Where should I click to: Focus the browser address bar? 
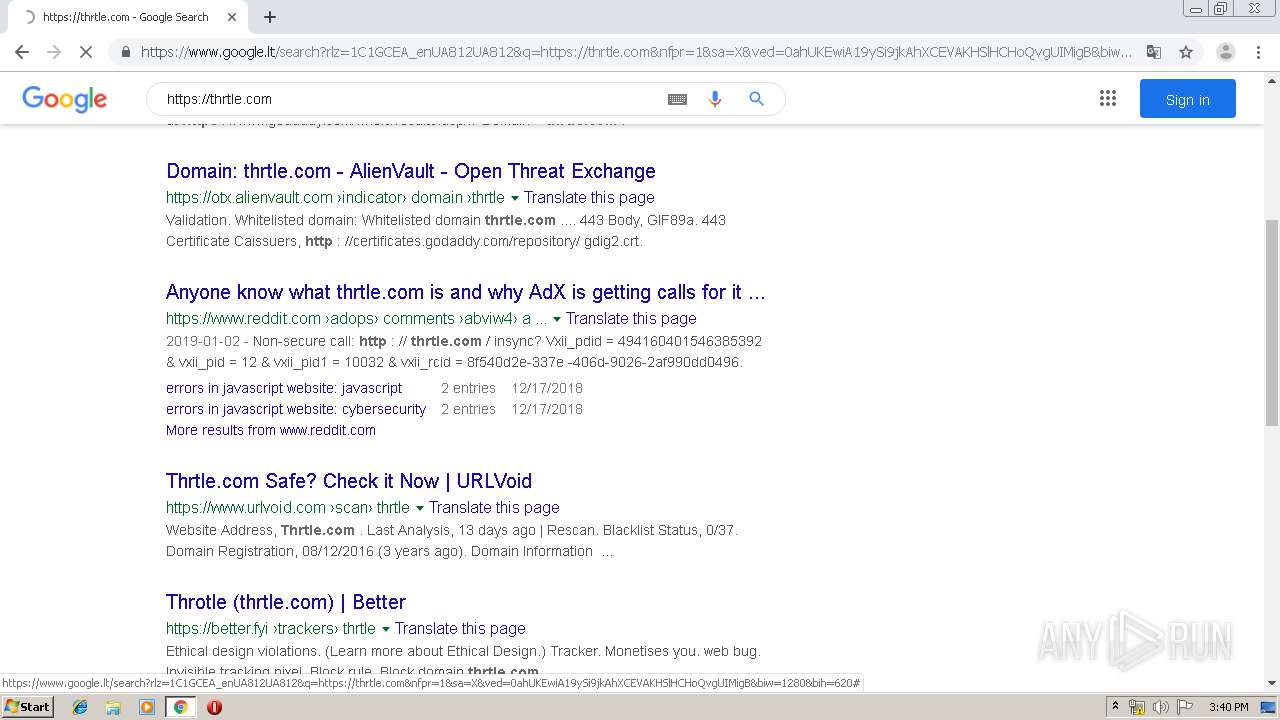coord(636,52)
